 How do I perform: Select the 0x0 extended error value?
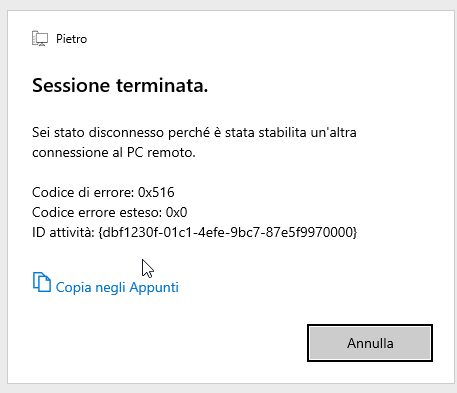(176, 212)
